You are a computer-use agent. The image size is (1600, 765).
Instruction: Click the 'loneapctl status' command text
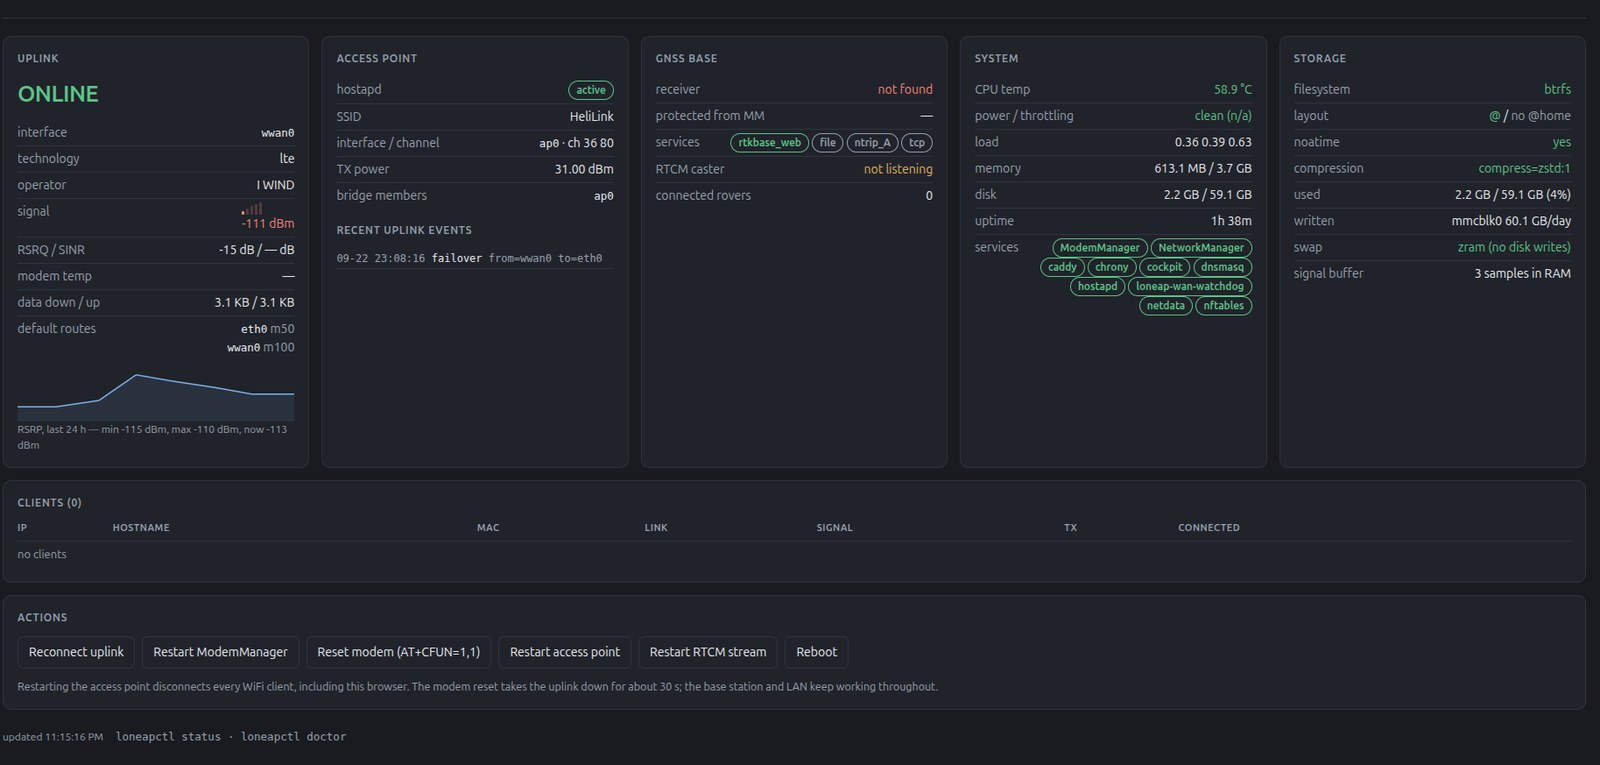click(x=168, y=737)
